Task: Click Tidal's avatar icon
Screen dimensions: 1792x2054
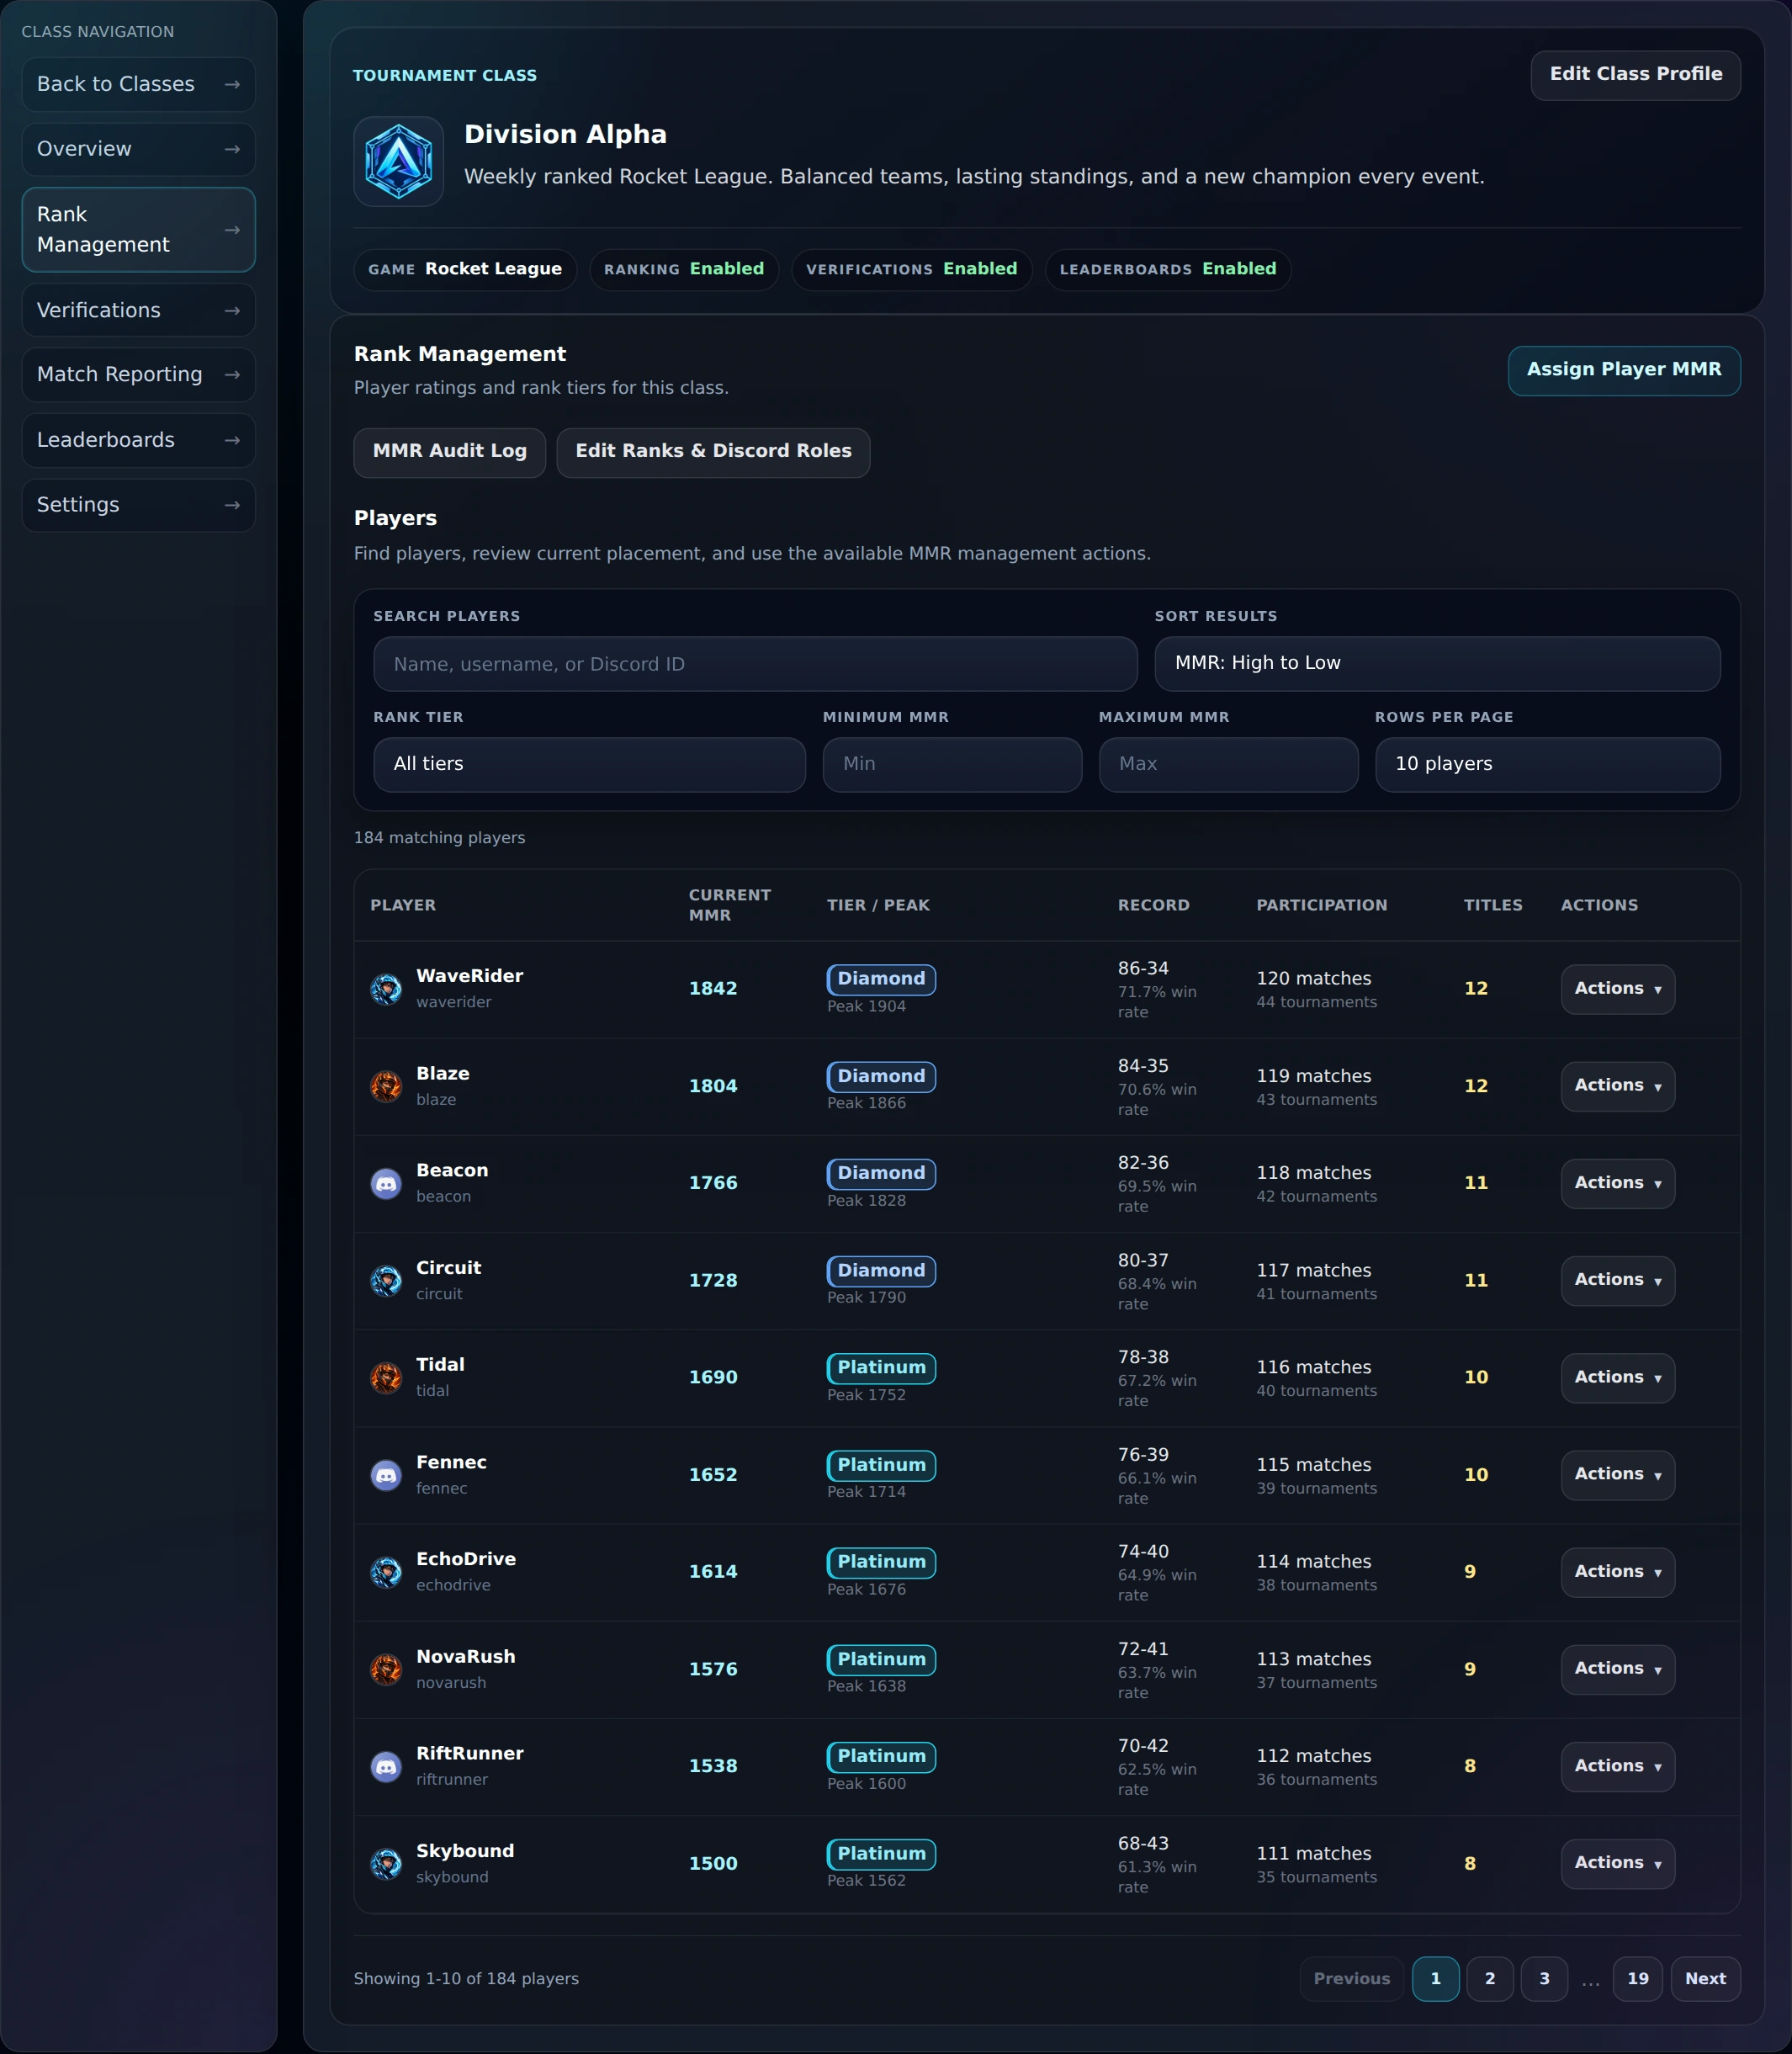Action: tap(386, 1377)
